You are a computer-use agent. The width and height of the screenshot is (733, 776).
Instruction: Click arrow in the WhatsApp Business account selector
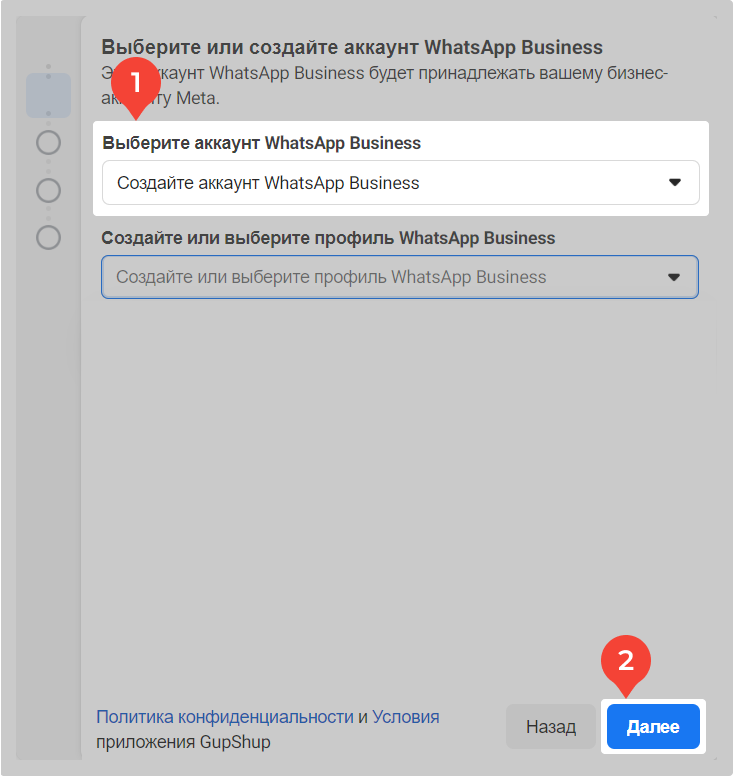tap(674, 183)
